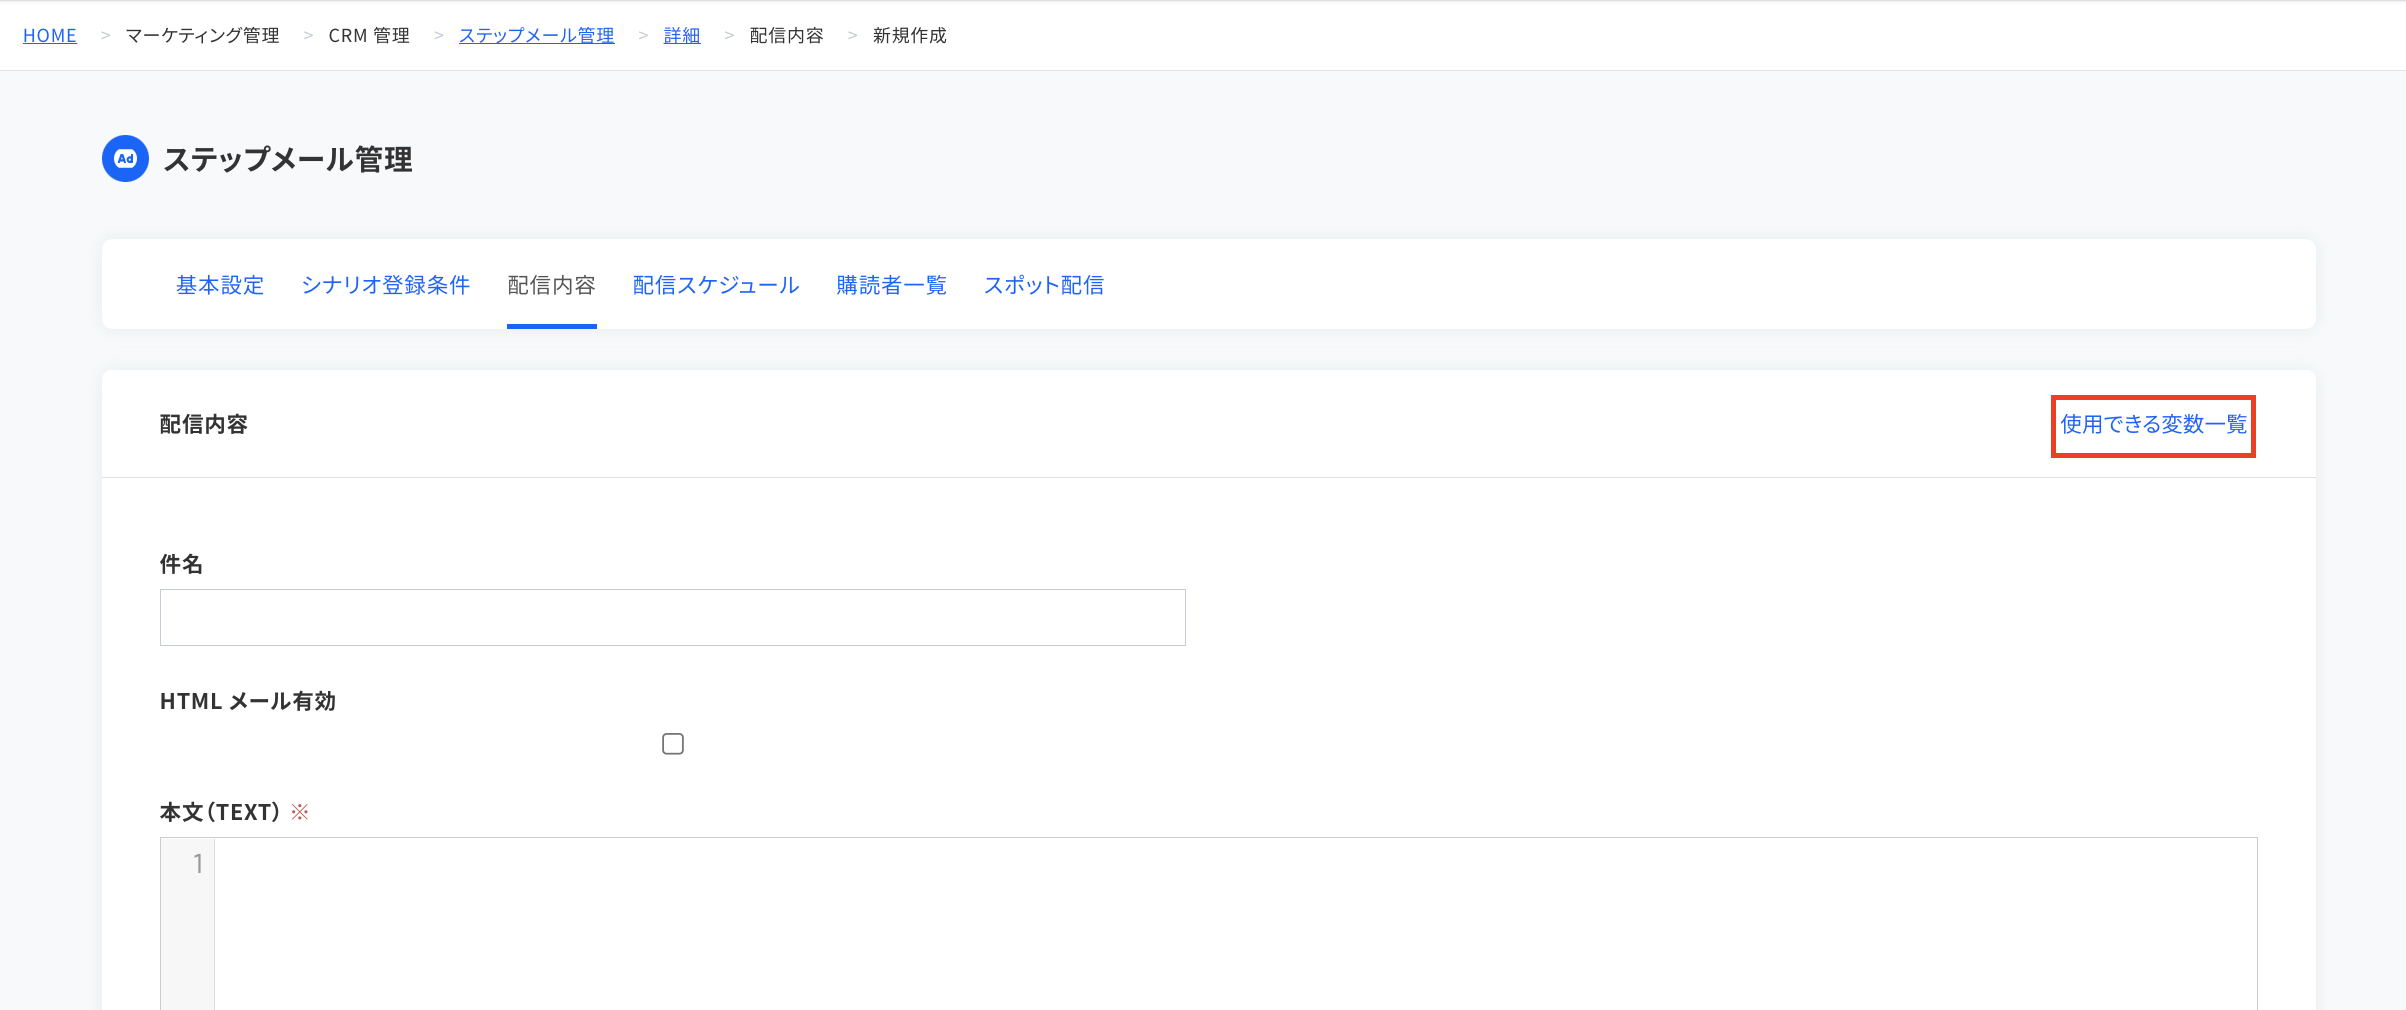The image size is (2406, 1010).
Task: Enable the HTML メール有効 checkbox
Action: (673, 744)
